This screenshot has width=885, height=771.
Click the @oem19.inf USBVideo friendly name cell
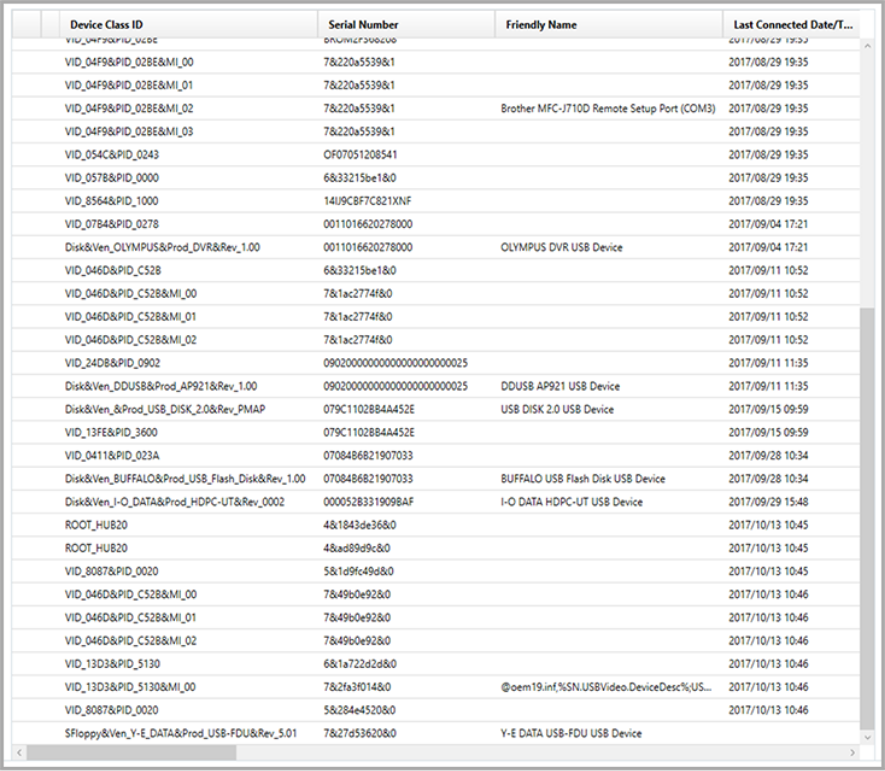pyautogui.click(x=607, y=687)
